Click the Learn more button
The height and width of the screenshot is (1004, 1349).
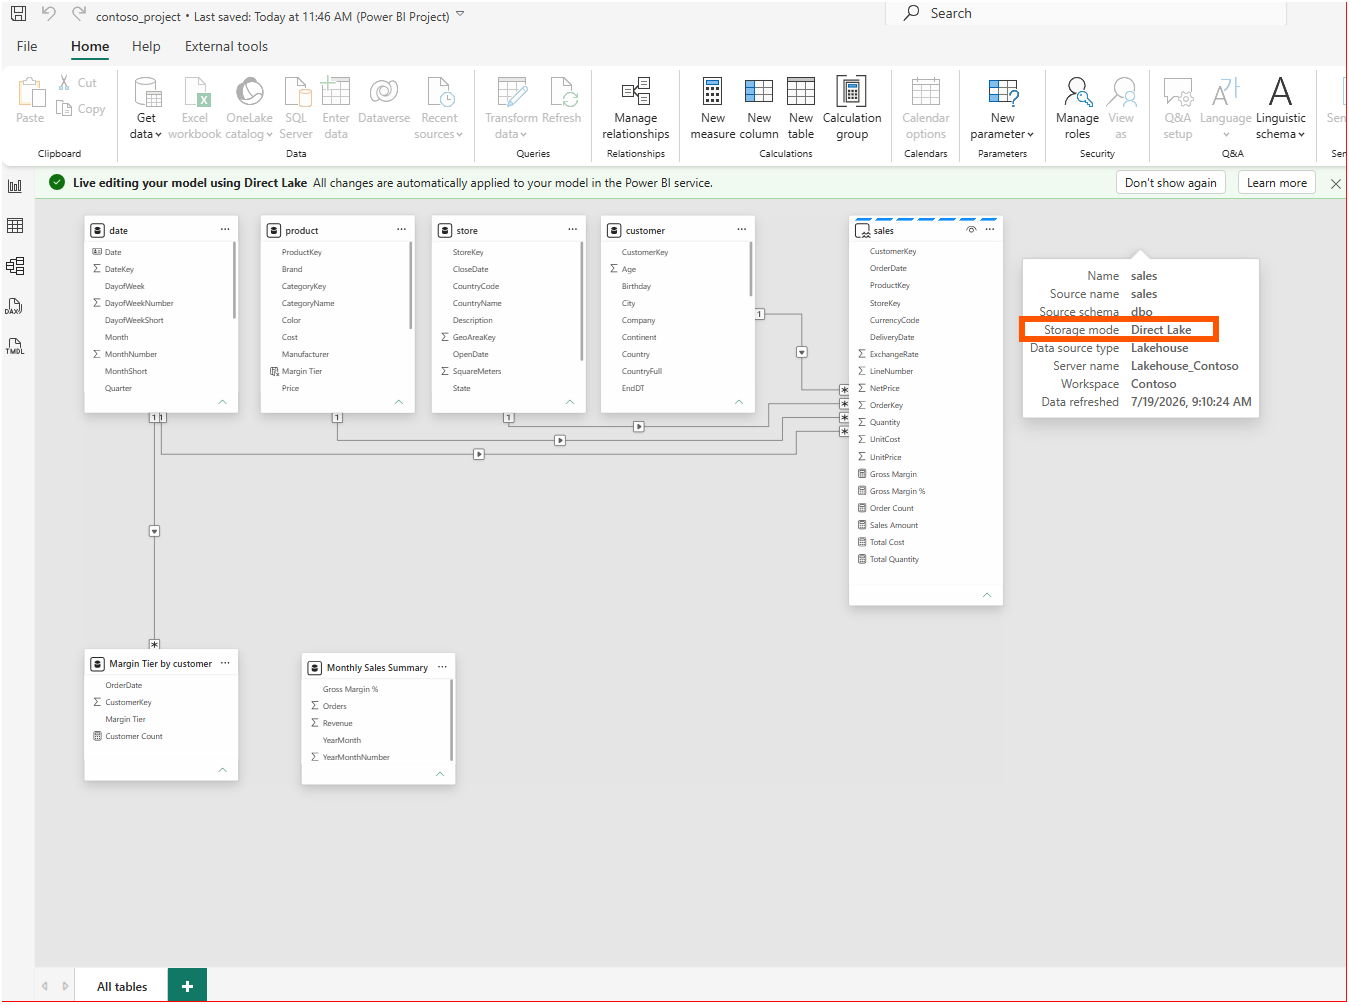[x=1277, y=183]
